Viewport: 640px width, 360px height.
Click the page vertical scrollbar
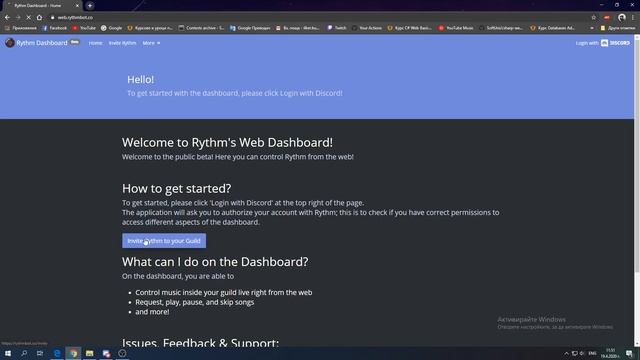637,155
